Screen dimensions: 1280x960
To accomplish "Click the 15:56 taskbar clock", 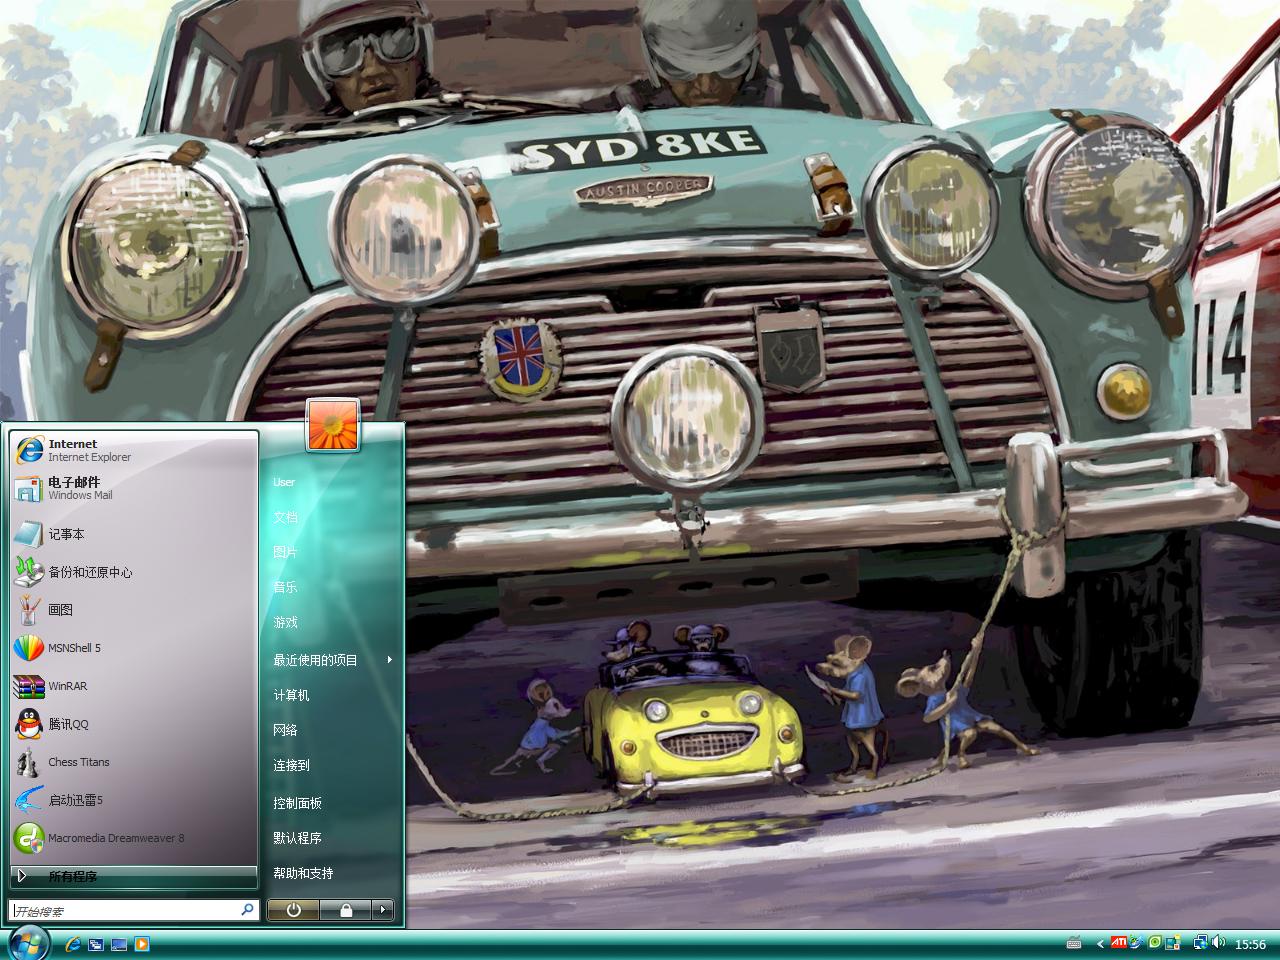I will coord(1250,944).
